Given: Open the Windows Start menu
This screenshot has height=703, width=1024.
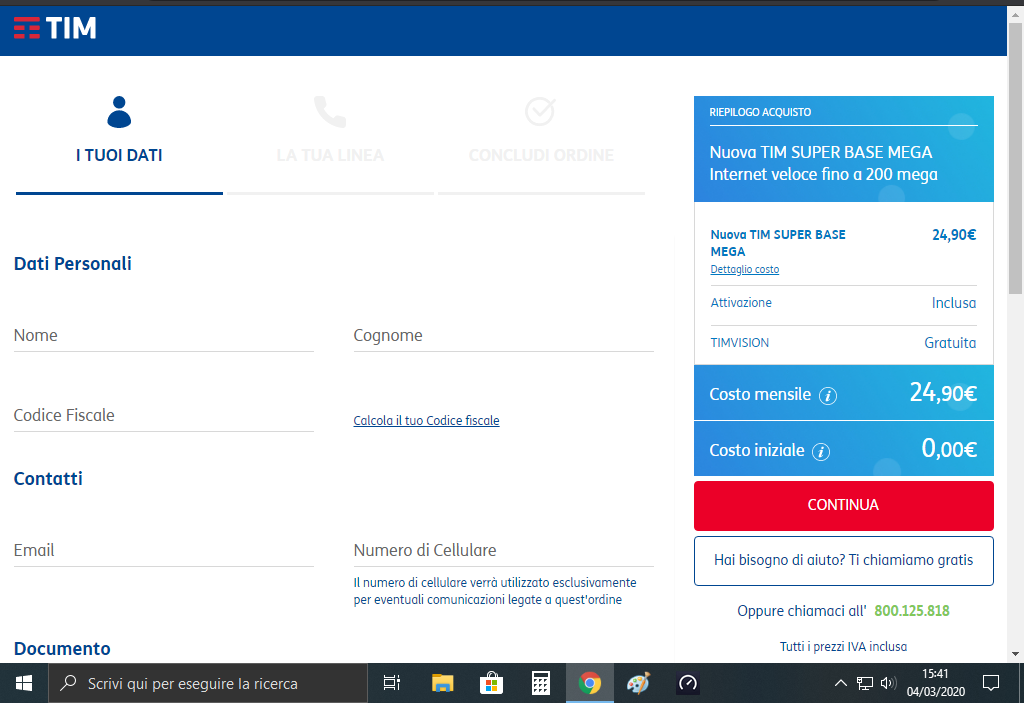Looking at the screenshot, I should tap(24, 683).
